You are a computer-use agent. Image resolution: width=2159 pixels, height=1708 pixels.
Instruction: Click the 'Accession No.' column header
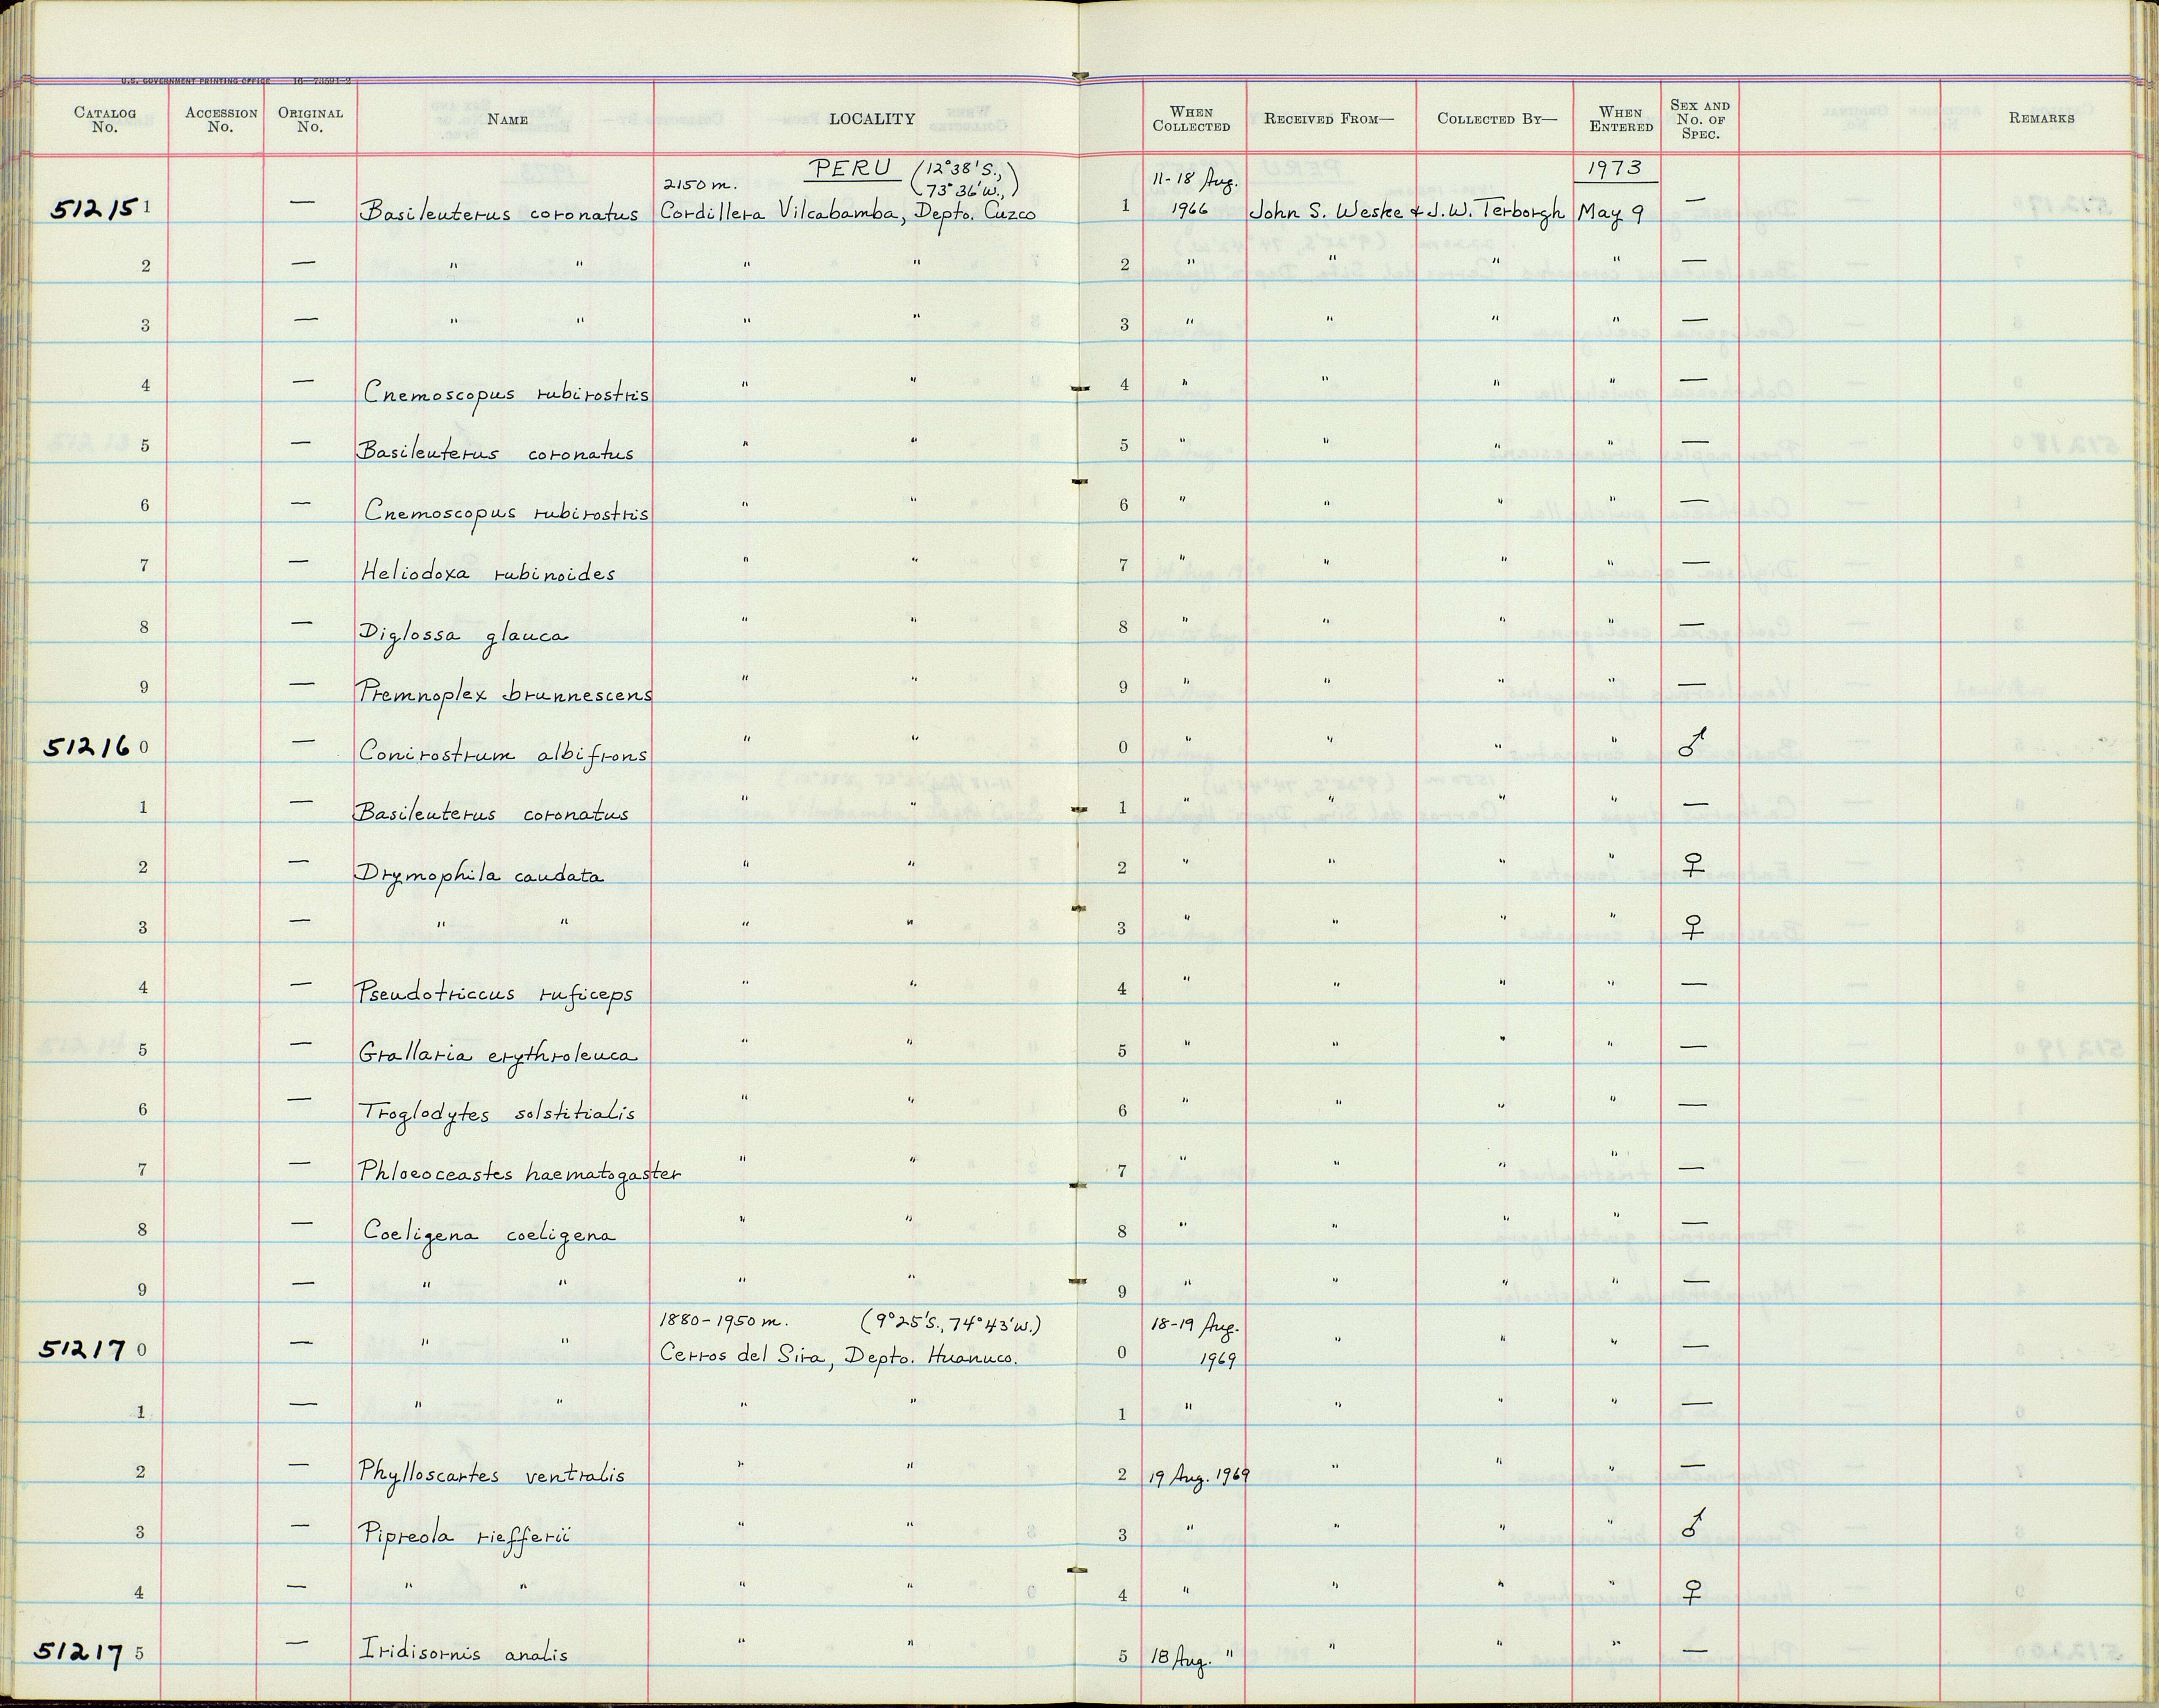pos(221,119)
